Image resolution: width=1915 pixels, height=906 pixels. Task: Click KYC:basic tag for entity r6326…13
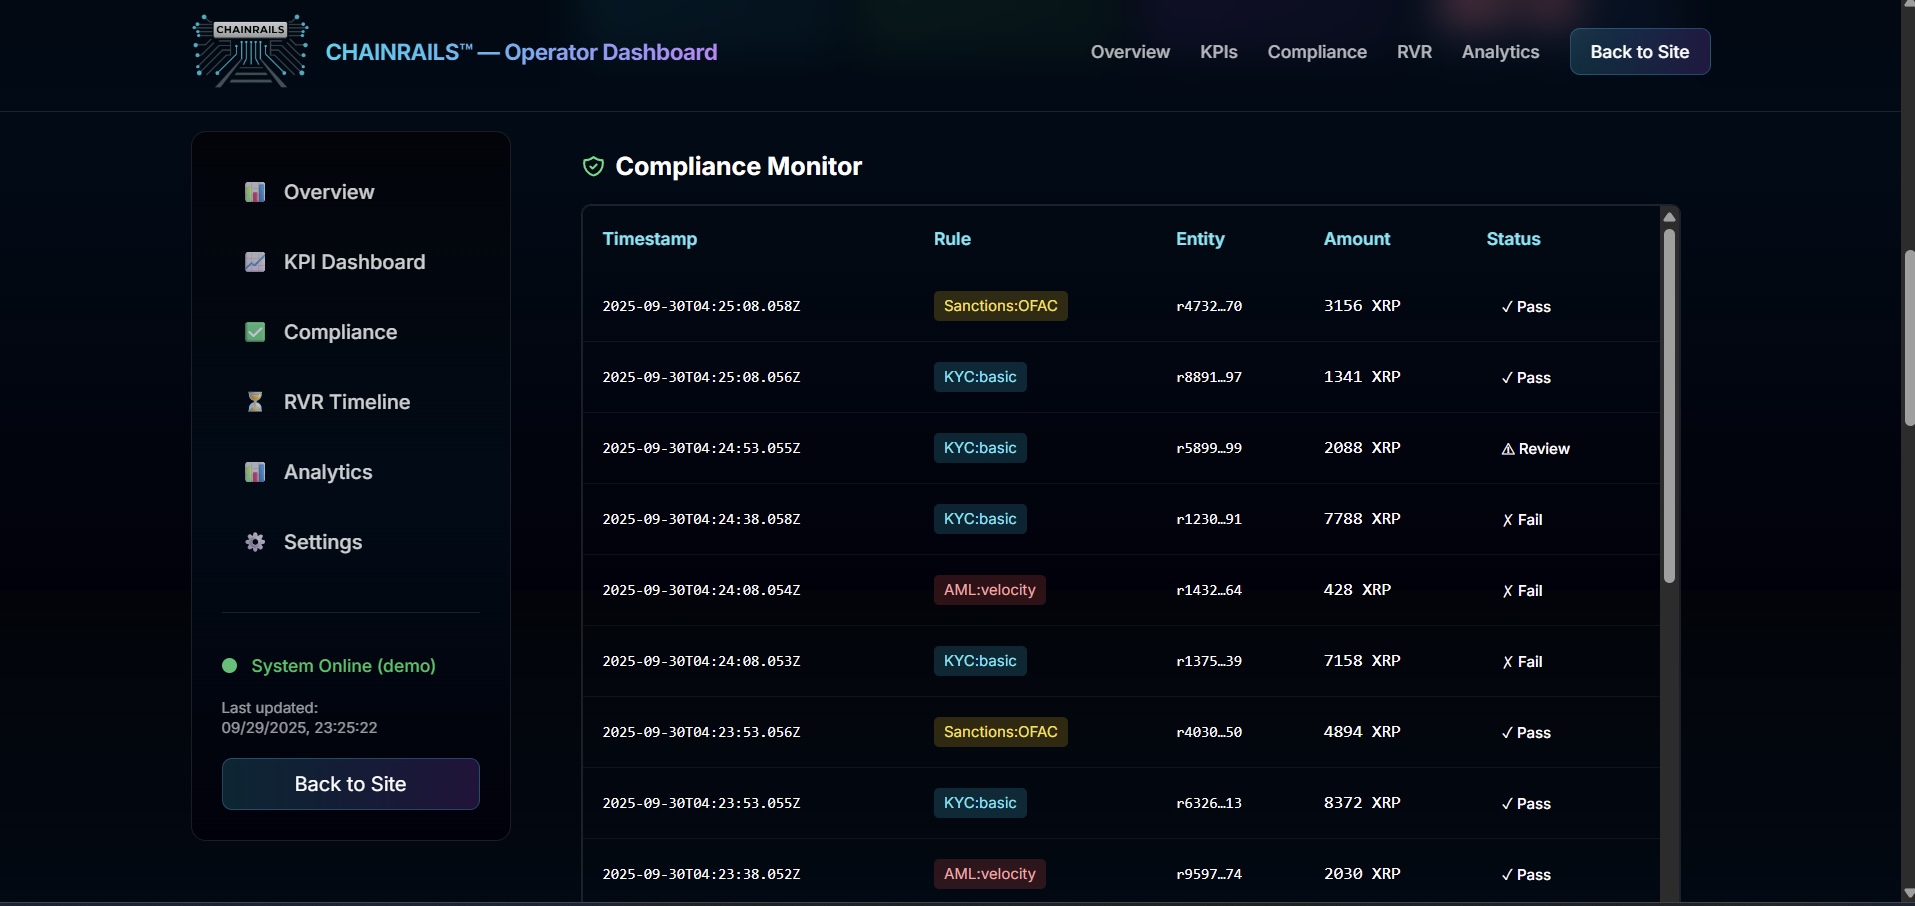point(980,803)
